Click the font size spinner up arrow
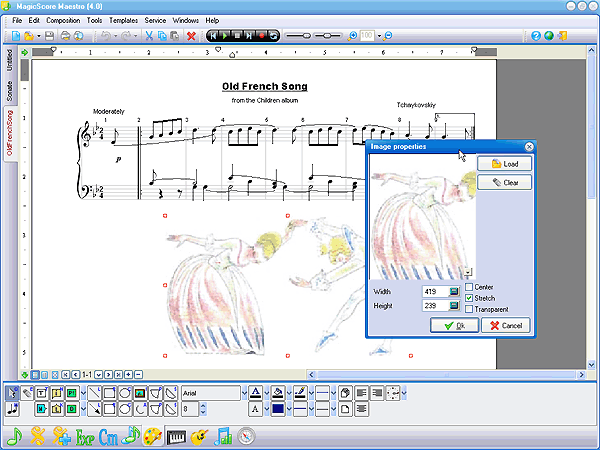 coord(203,406)
